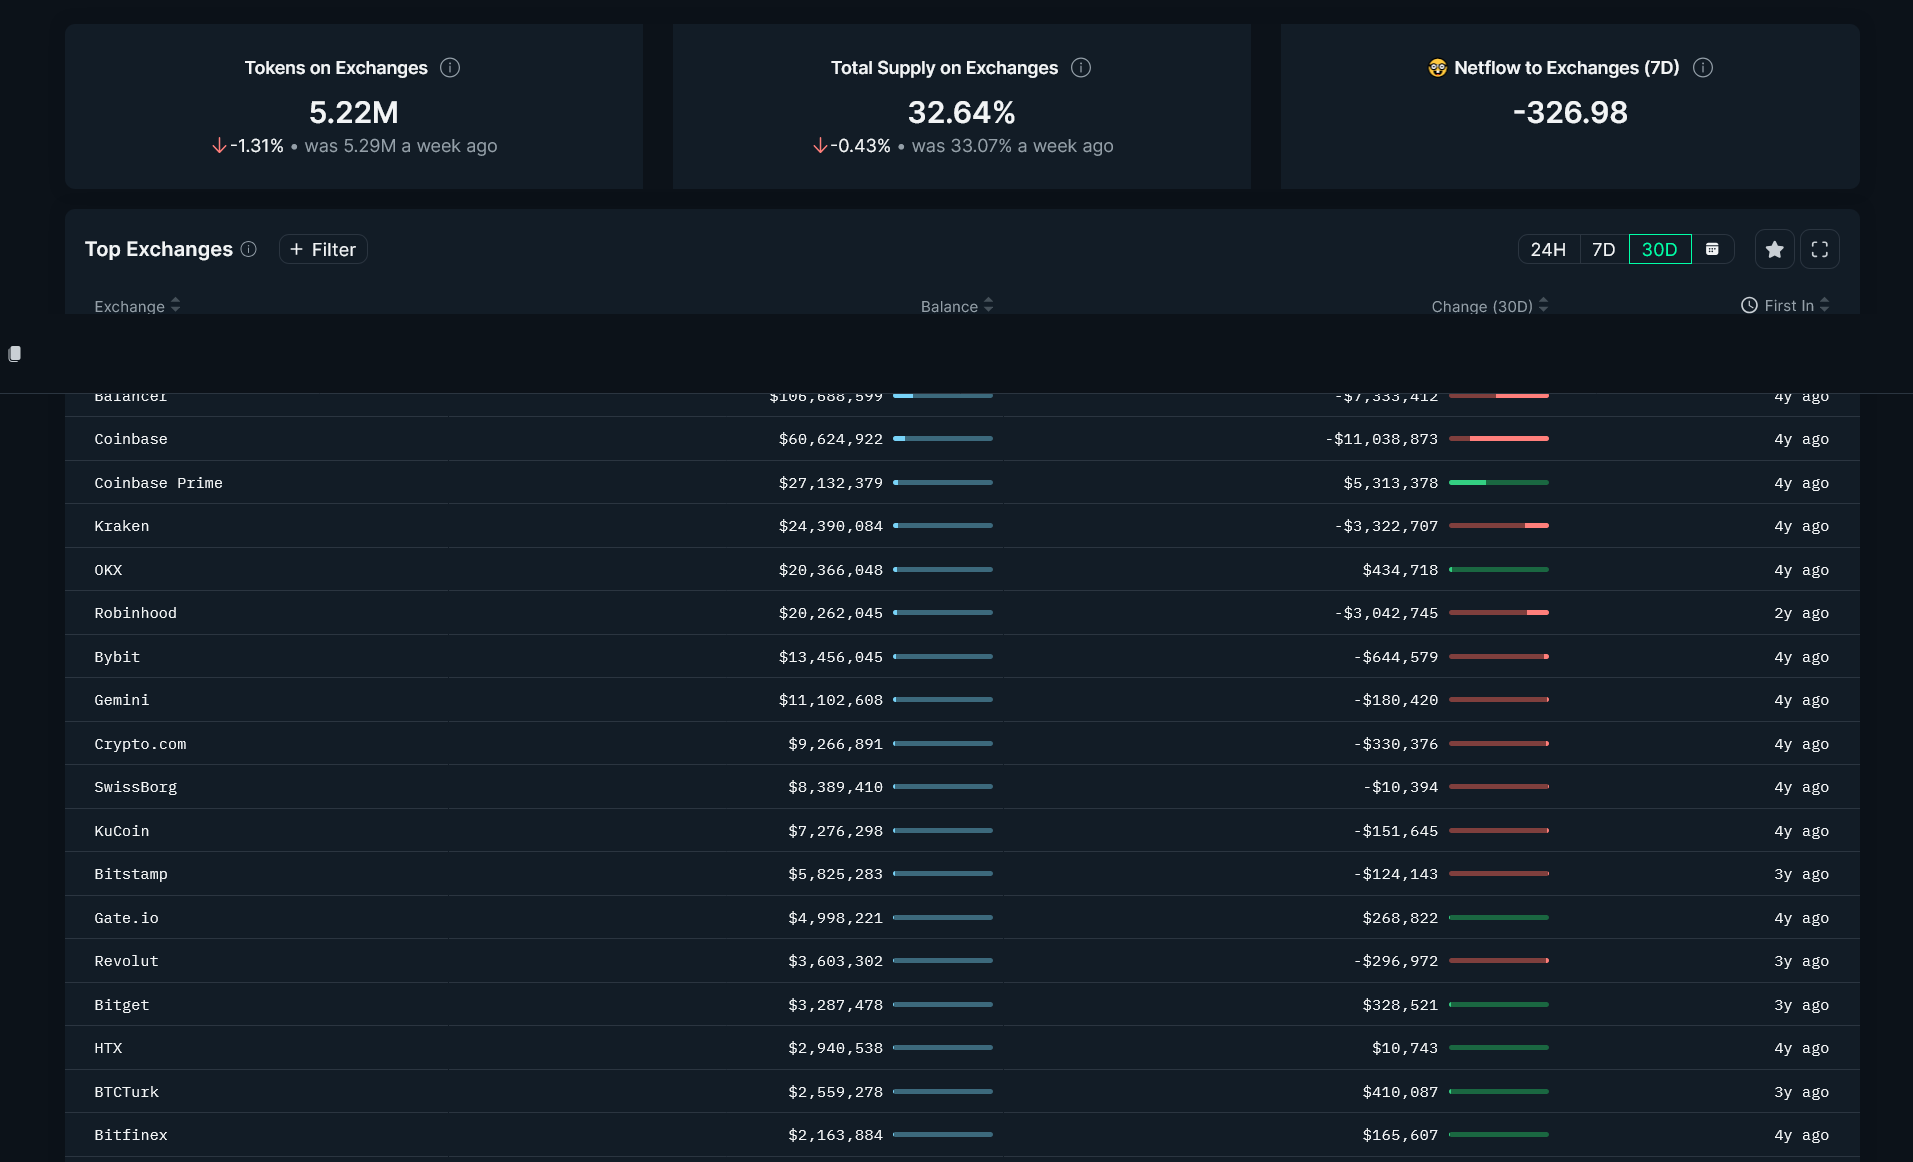The image size is (1913, 1162).
Task: Open the Coinbase Prime exchange row
Action: [158, 483]
